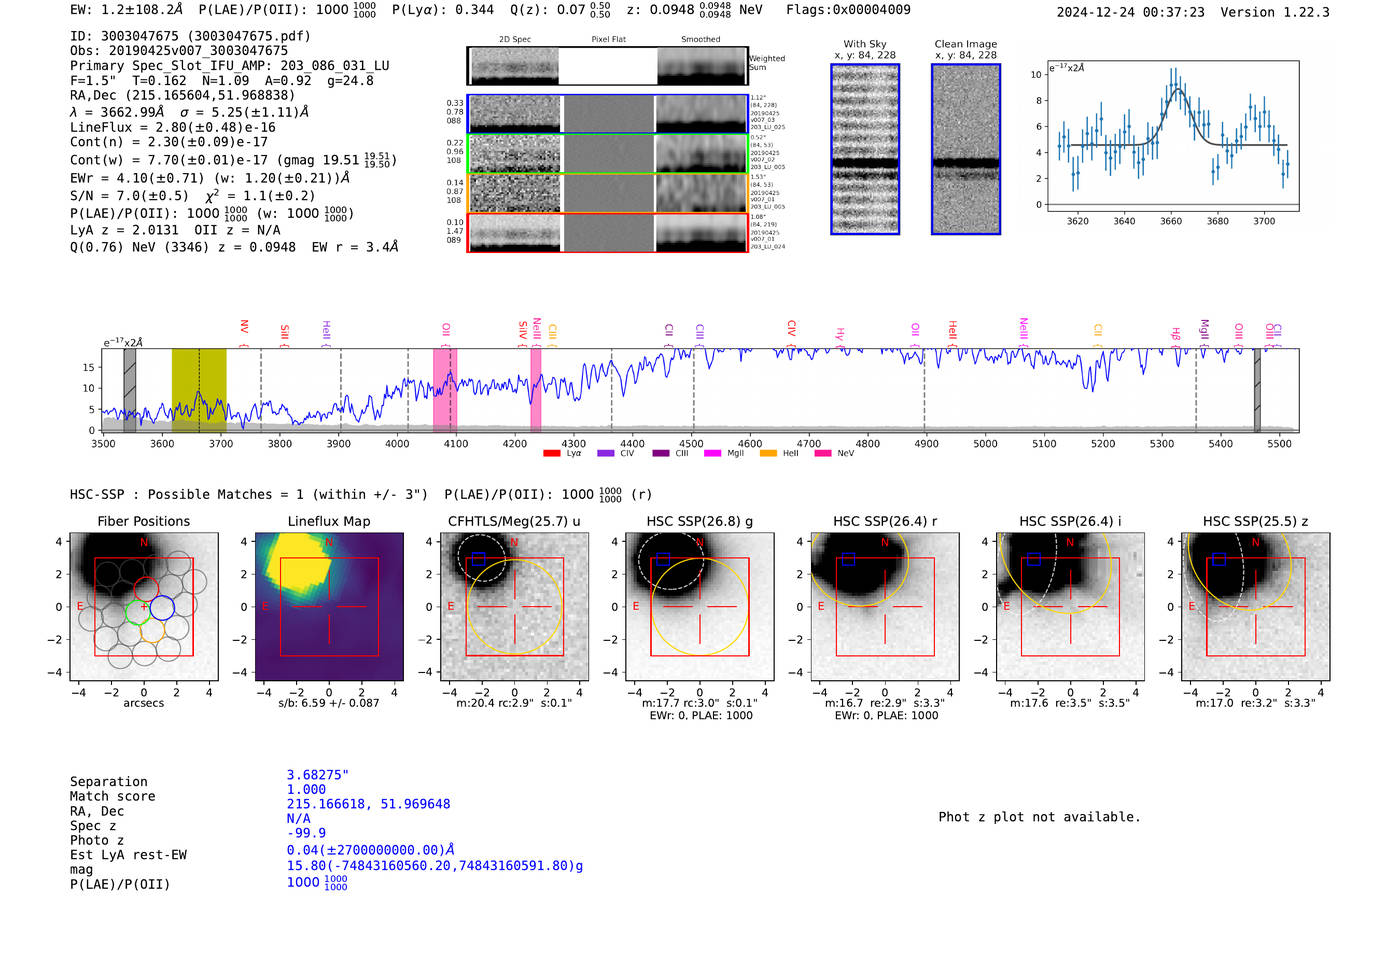Click the Hβ line marker label
1400x953 pixels.
(x=1177, y=334)
